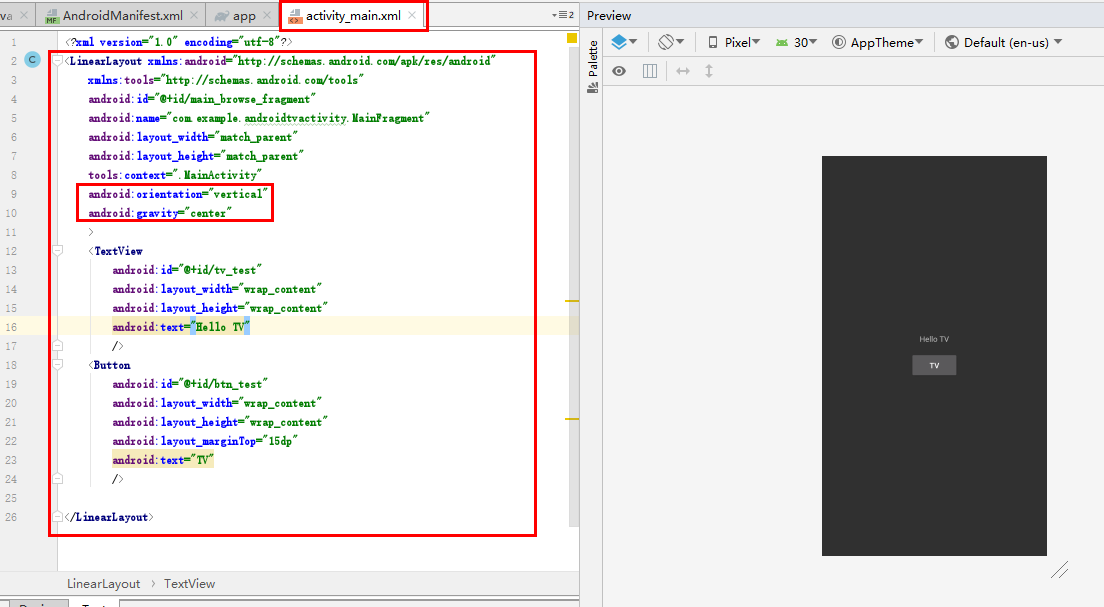This screenshot has width=1104, height=607.
Task: Click the blue C gutter icon
Action: [x=32, y=60]
